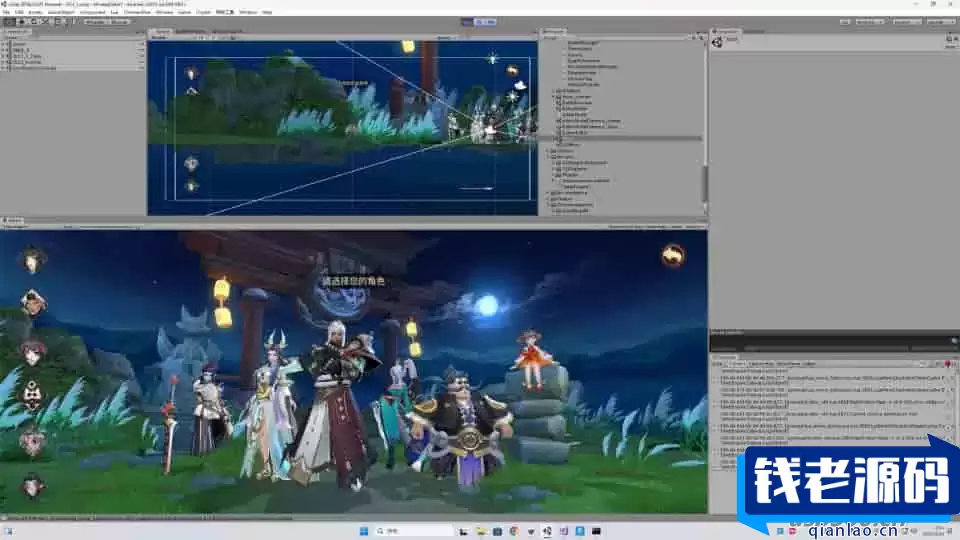Image resolution: width=960 pixels, height=540 pixels.
Task: Open Visual Studio from the taskbar
Action: pos(563,531)
